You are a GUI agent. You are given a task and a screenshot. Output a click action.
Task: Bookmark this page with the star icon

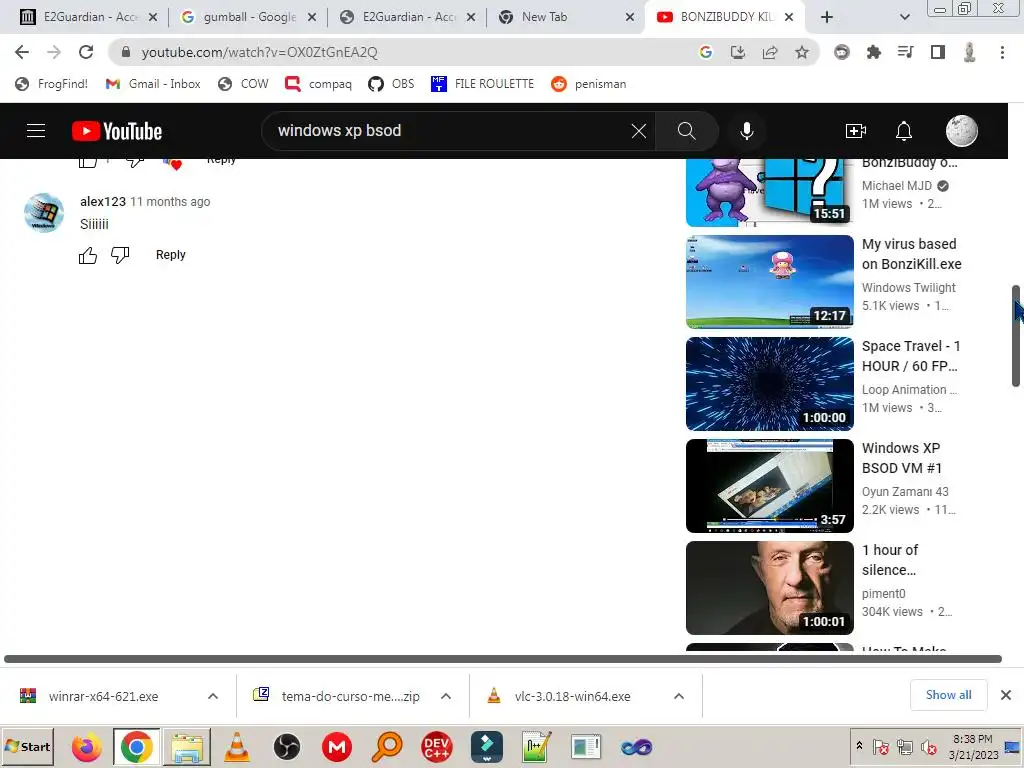(802, 52)
